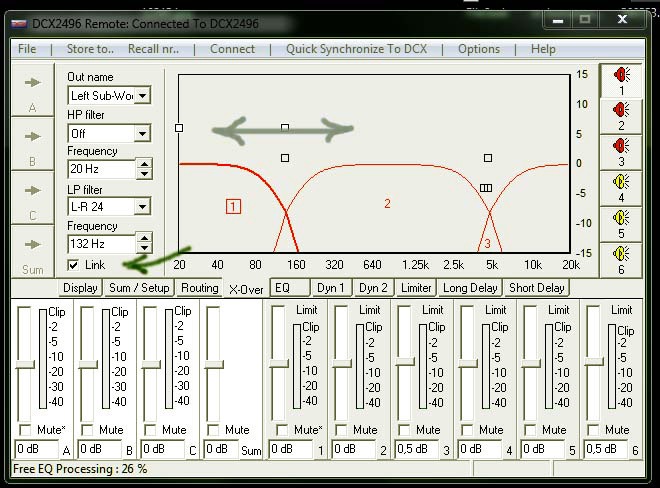The width and height of the screenshot is (660, 488).
Task: Click Quick Synchronize To DCX
Action: (357, 49)
